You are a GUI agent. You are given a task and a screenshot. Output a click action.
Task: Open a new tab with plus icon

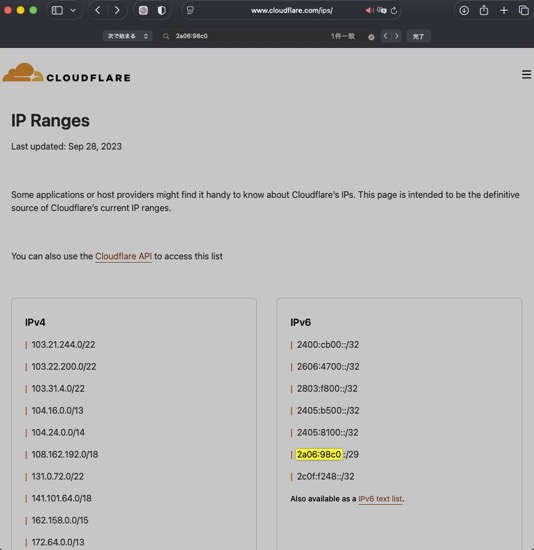pos(504,11)
